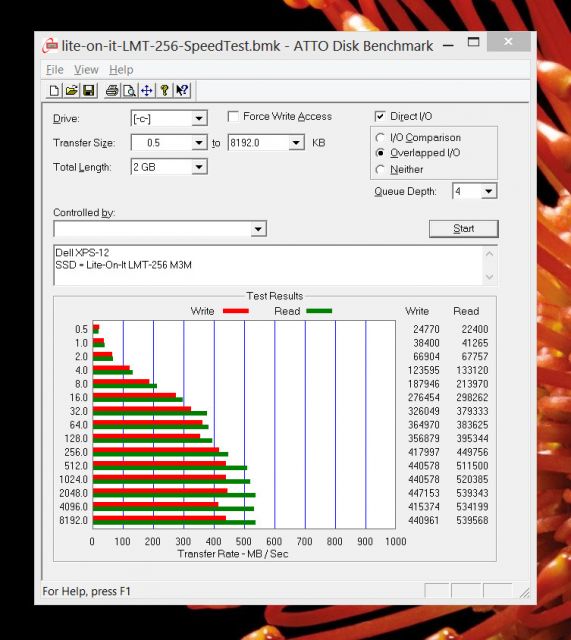Choose the Neither radio option
Image resolution: width=571 pixels, height=640 pixels.
(380, 169)
